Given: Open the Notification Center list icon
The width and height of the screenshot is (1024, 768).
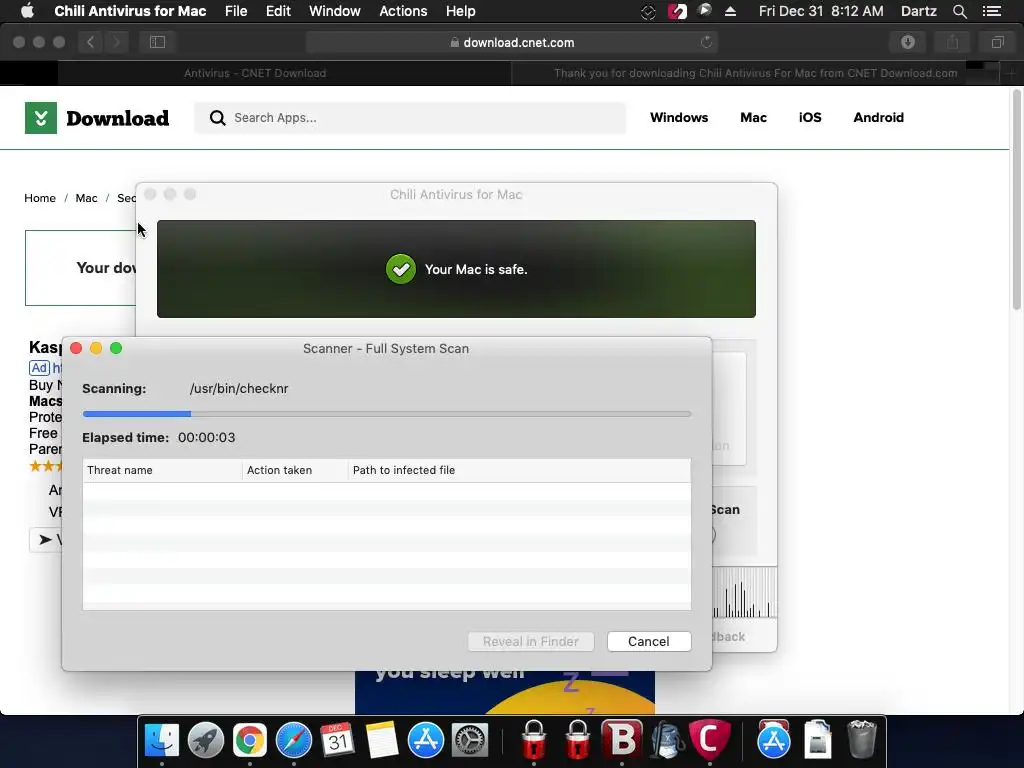Looking at the screenshot, I should [x=991, y=11].
